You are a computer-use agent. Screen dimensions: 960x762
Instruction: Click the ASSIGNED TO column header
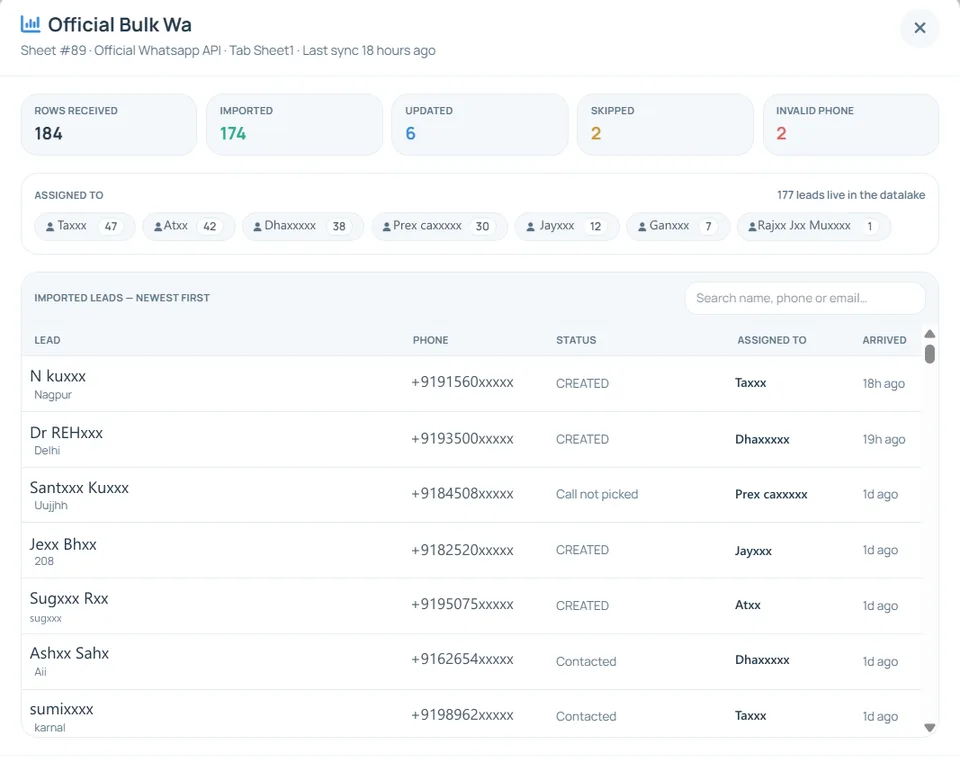click(x=771, y=340)
